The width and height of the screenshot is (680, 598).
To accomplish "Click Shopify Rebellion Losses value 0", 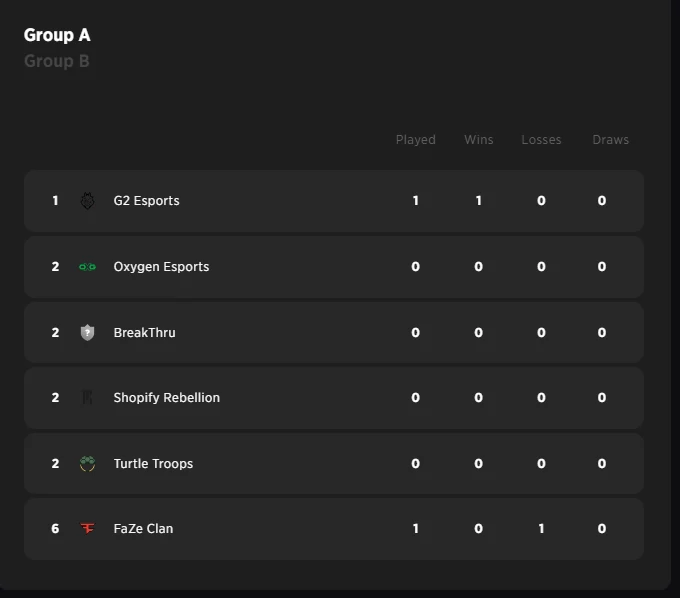I will click(x=541, y=398).
